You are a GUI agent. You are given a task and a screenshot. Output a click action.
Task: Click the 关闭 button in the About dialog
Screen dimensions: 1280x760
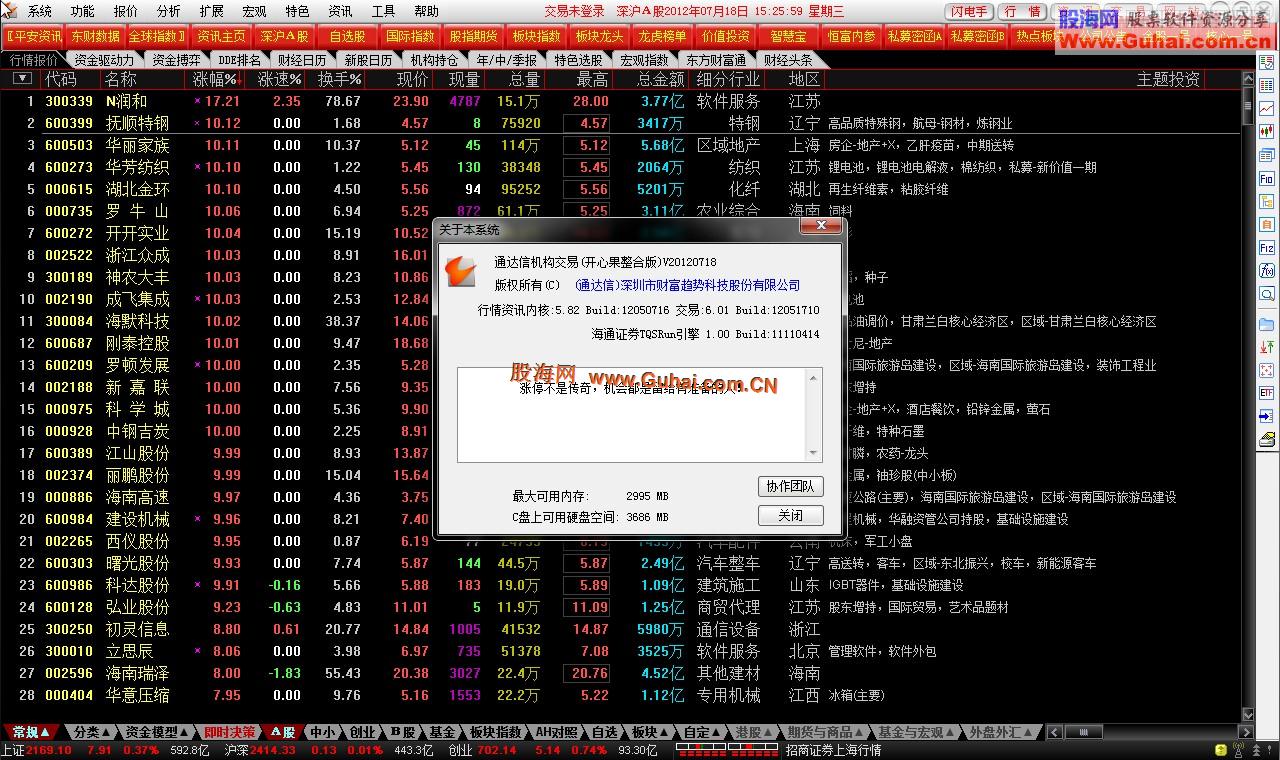click(x=790, y=515)
